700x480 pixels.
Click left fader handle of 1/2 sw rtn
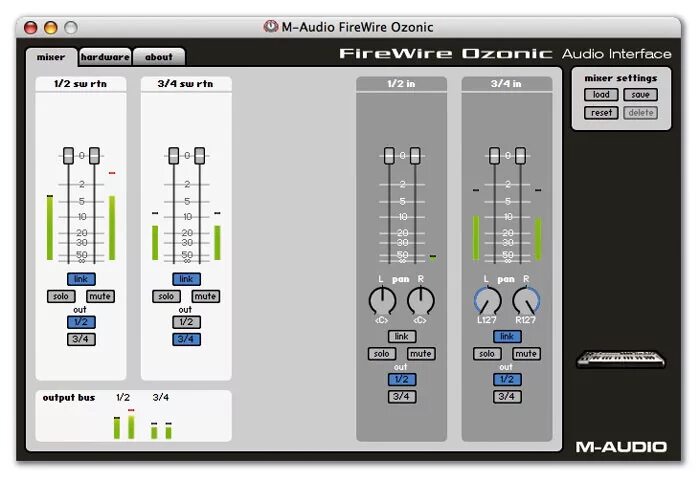[x=68, y=156]
